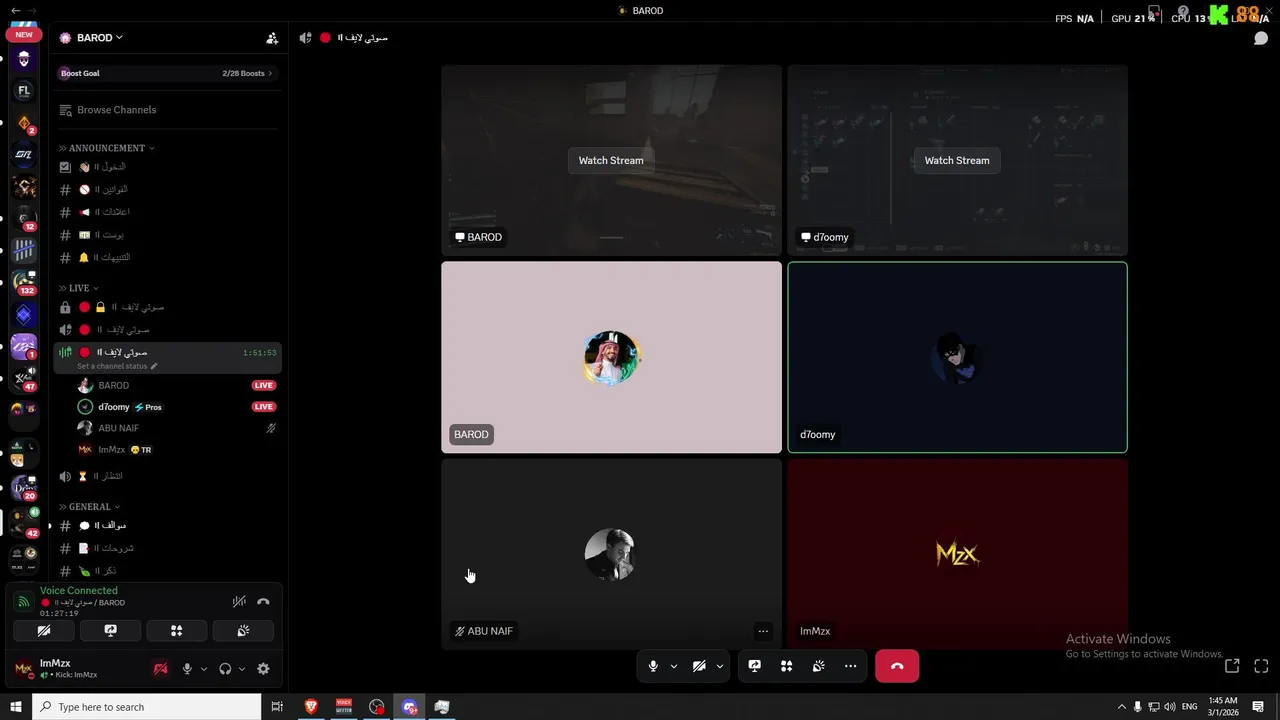Enter full screen call view
The height and width of the screenshot is (720, 1280).
(x=1261, y=665)
